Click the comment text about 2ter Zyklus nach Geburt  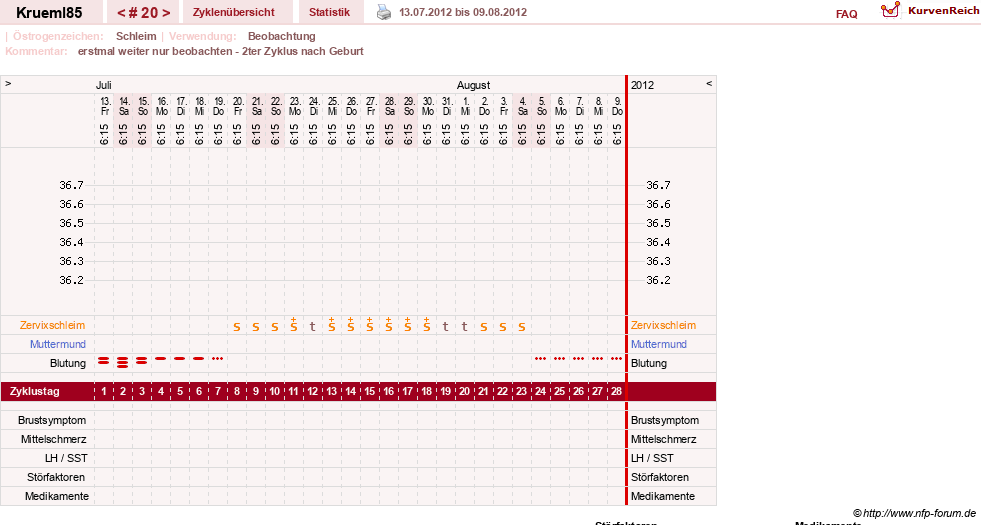pos(220,51)
